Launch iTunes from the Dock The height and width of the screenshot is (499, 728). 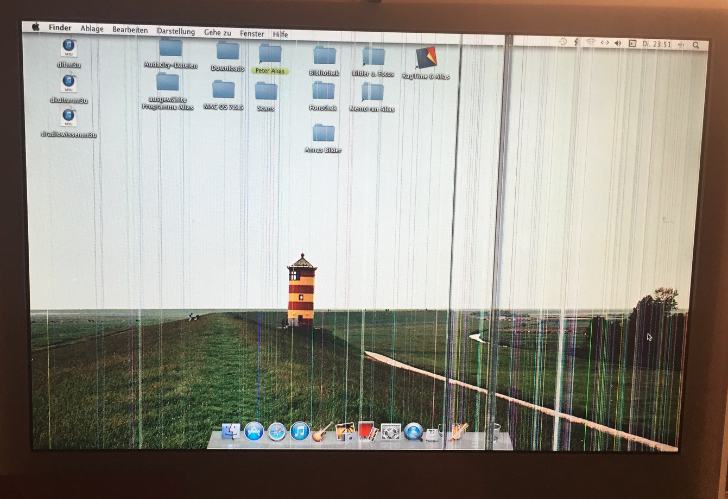300,432
